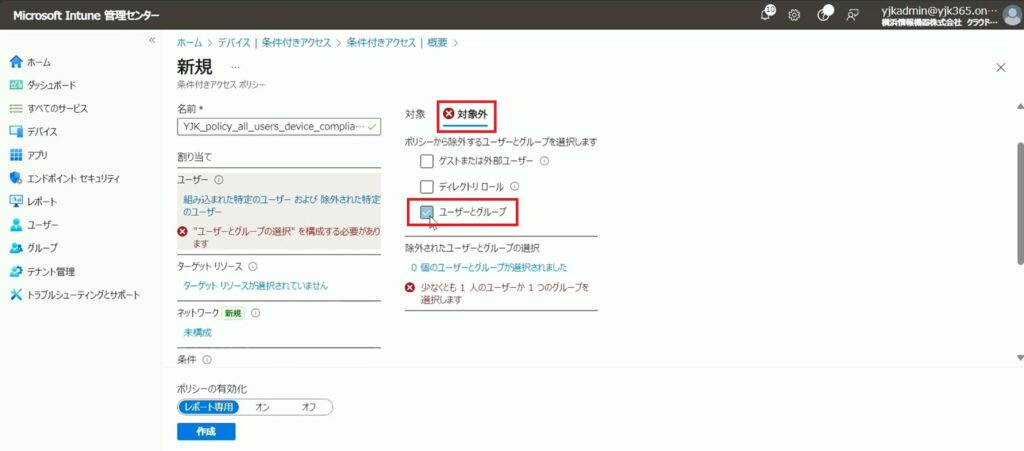Open the ellipsis menu next to 新規
Screen dimensions: 1024x451
click(235, 67)
